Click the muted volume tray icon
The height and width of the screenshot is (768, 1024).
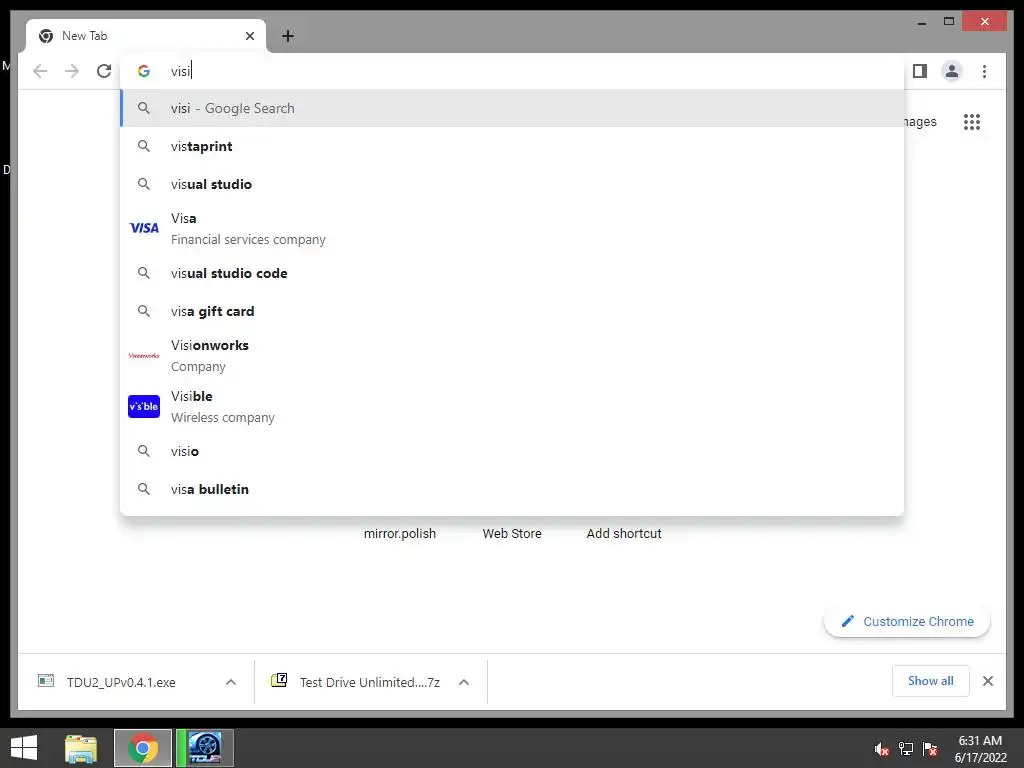pyautogui.click(x=882, y=749)
